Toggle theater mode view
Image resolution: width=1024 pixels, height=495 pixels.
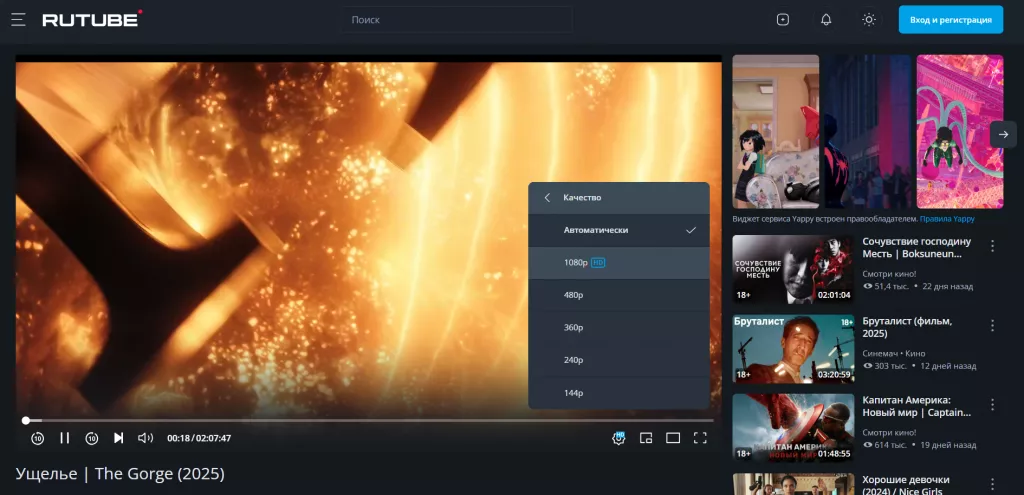tap(673, 438)
